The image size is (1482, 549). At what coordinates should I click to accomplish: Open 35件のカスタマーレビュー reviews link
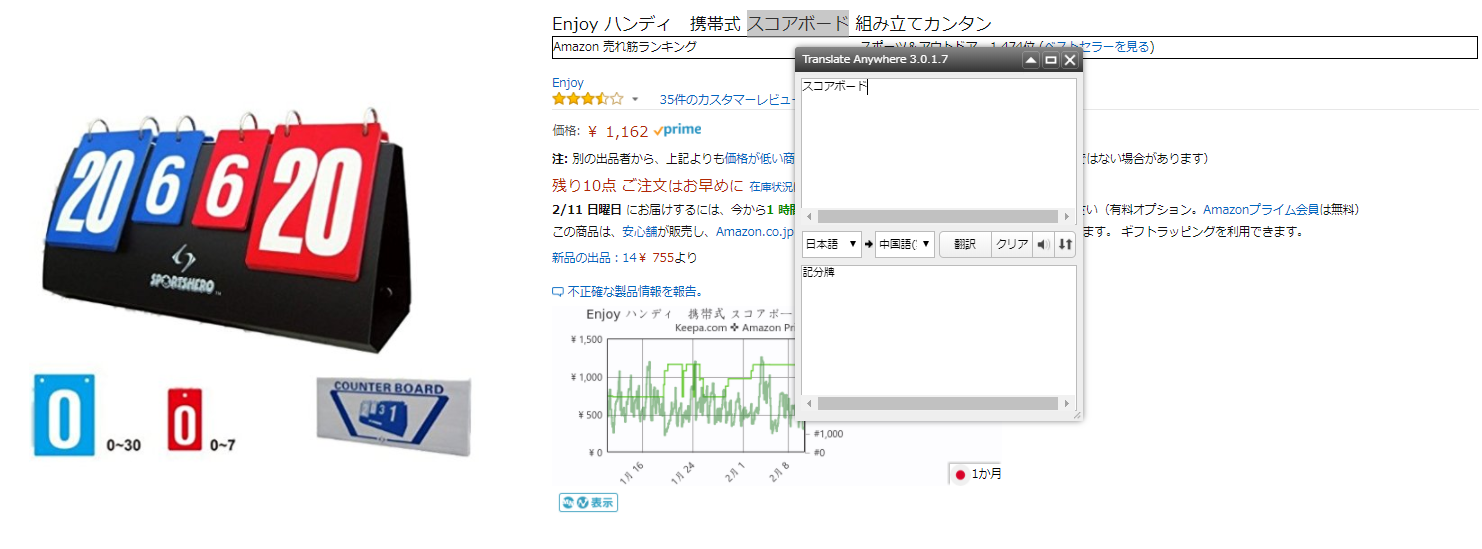[727, 100]
